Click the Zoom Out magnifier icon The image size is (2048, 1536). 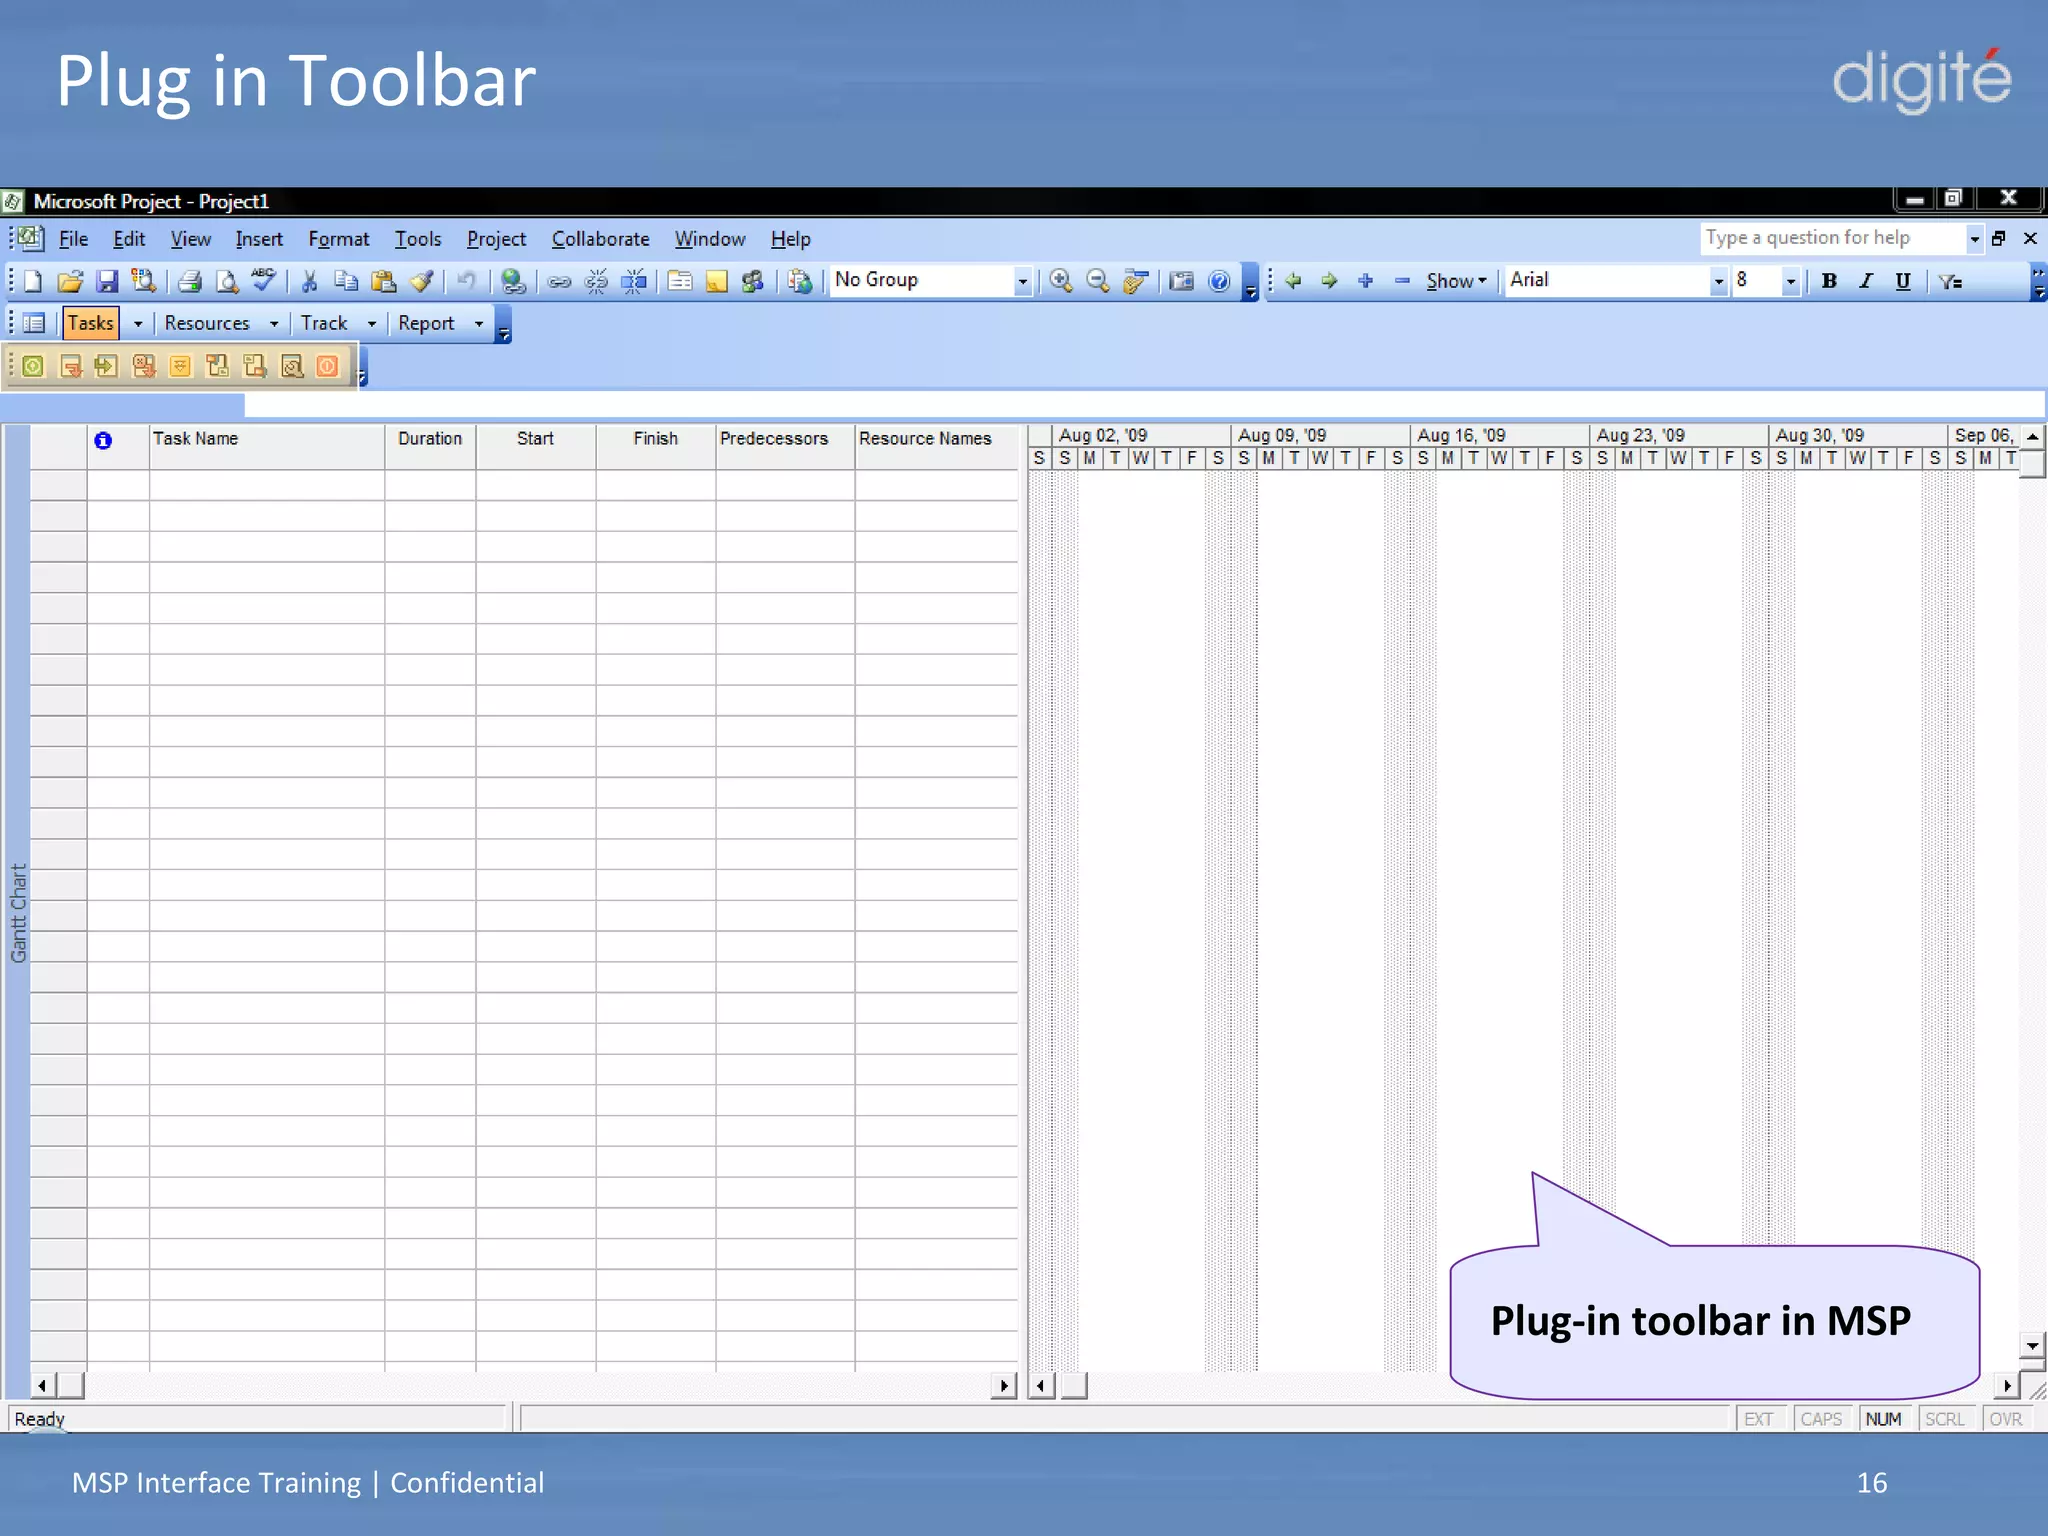tap(1098, 281)
